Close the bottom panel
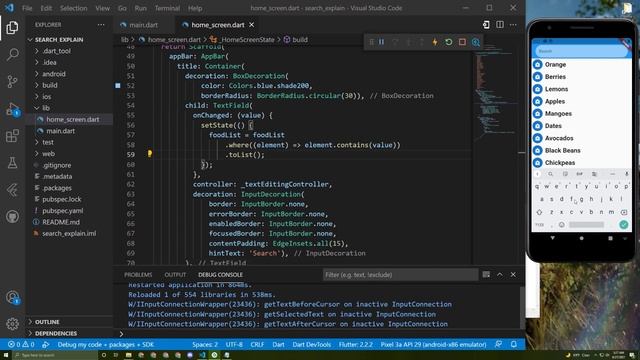 513,275
